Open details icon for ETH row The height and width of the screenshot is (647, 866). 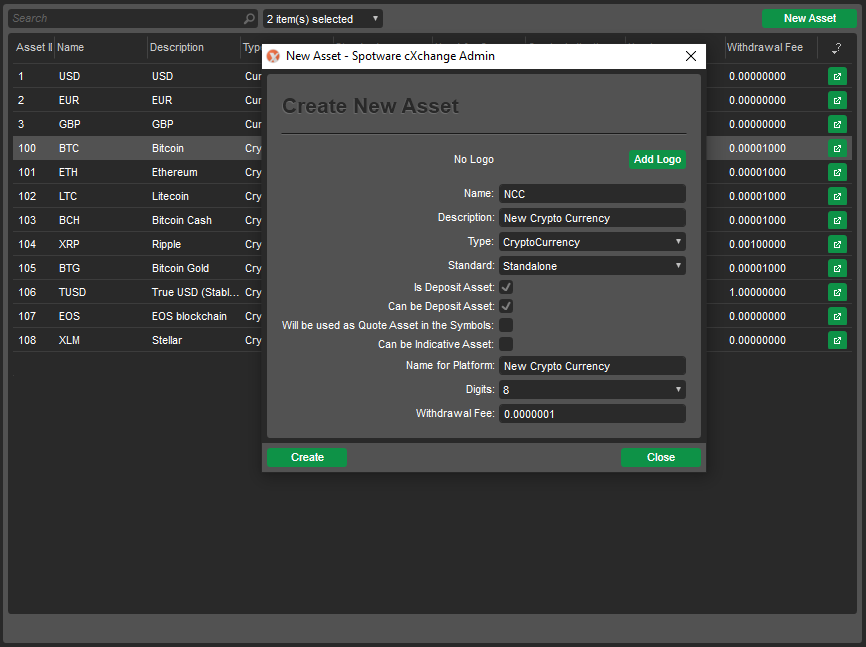[x=837, y=172]
